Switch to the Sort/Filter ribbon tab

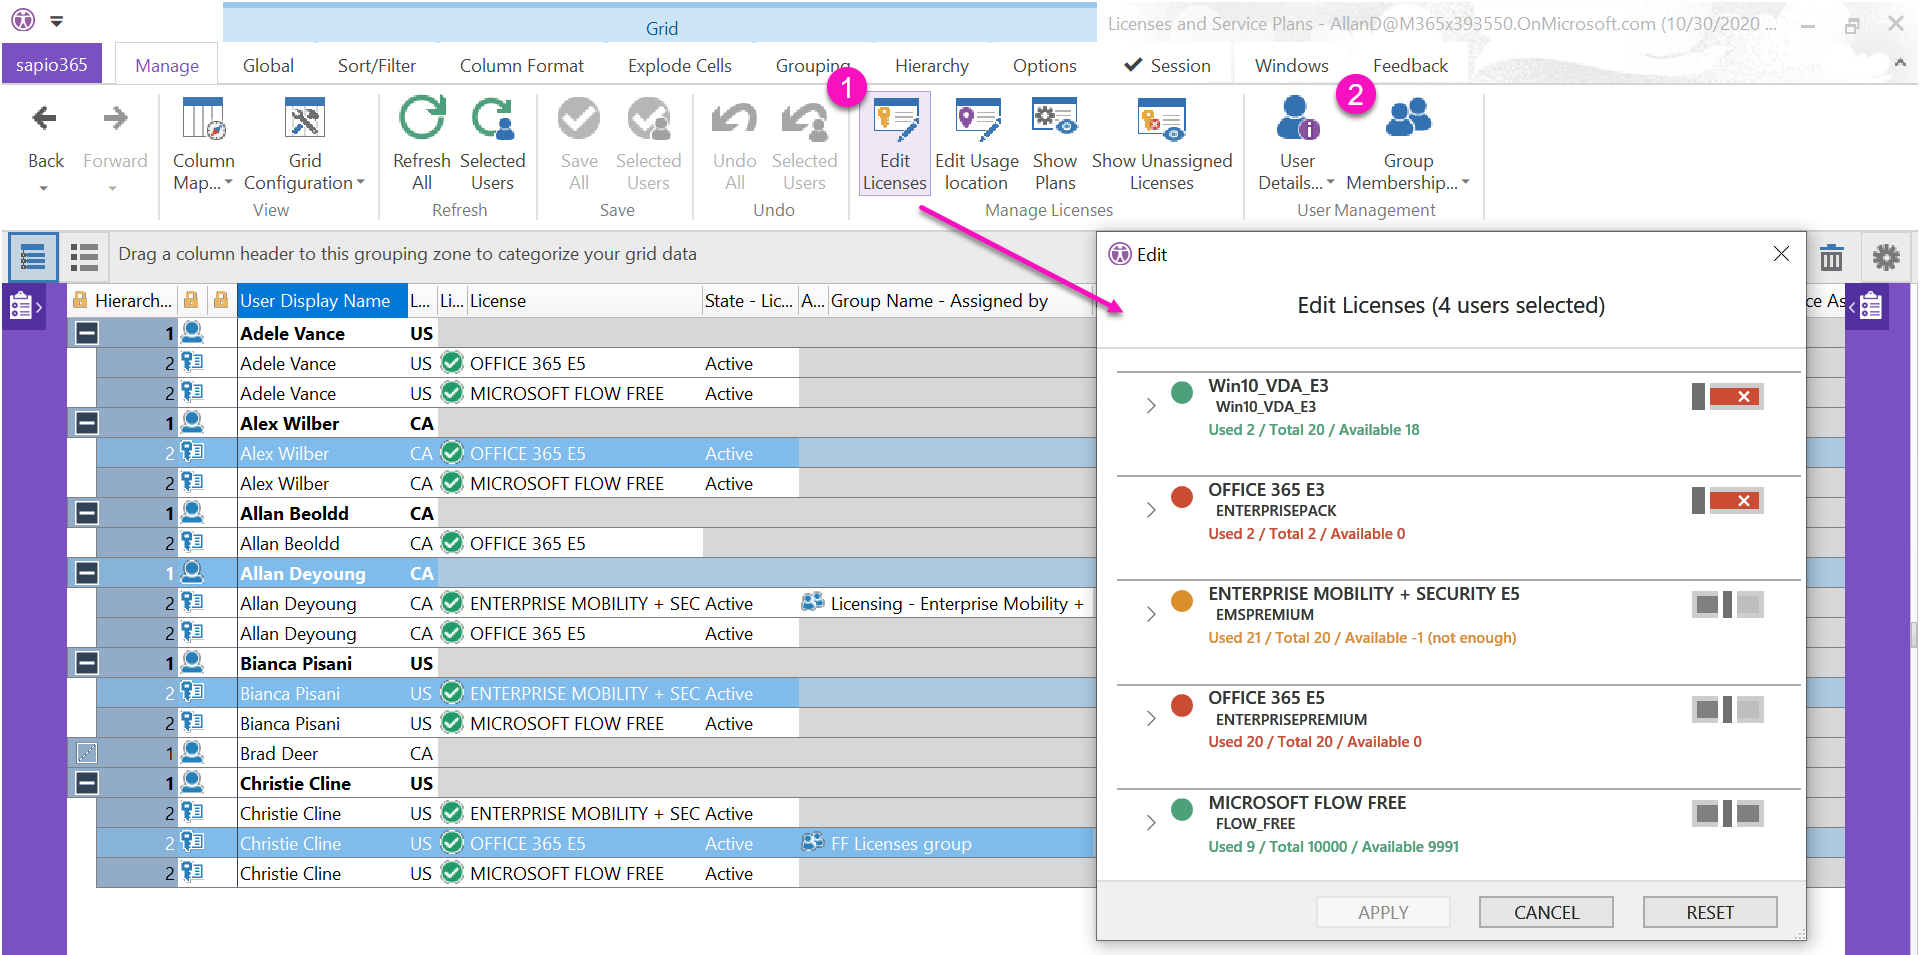[376, 66]
